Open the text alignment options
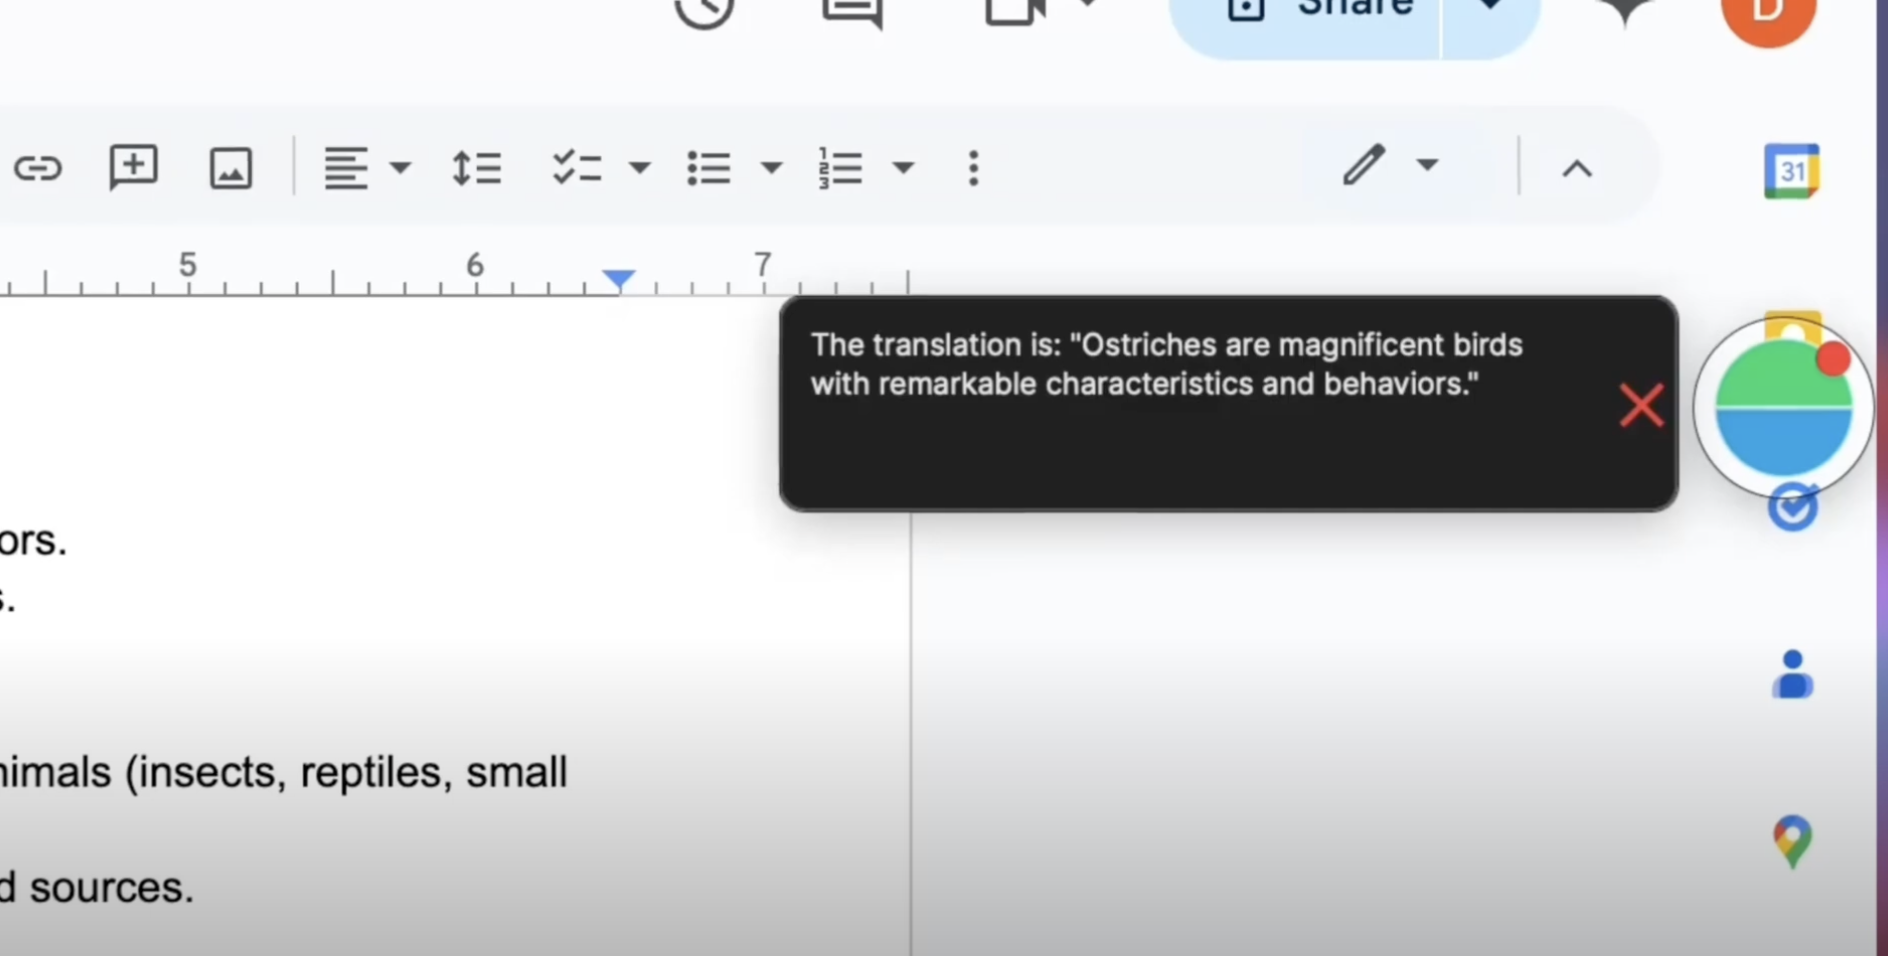Viewport: 1888px width, 956px height. [x=346, y=168]
